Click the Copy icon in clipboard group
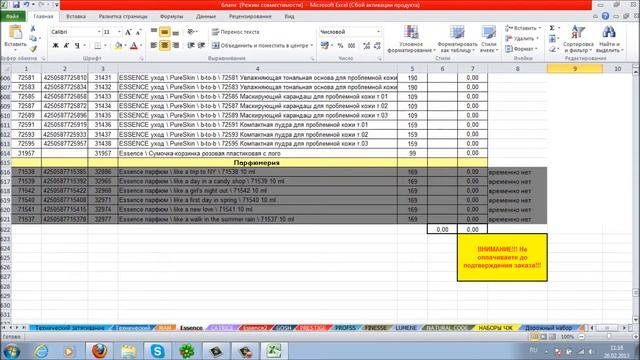 point(33,39)
